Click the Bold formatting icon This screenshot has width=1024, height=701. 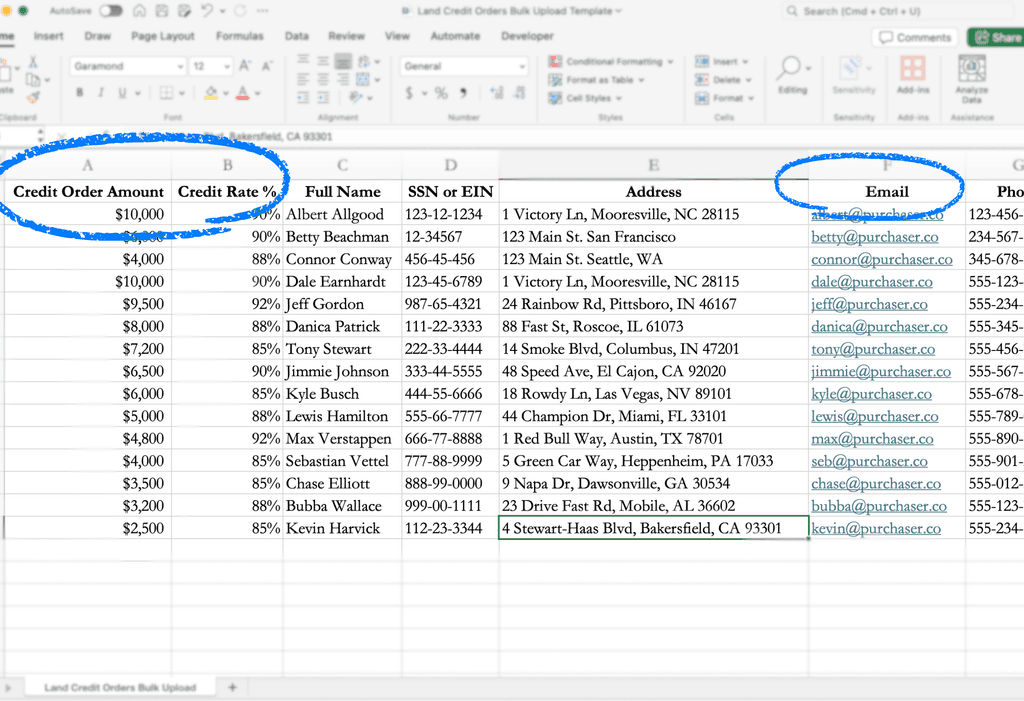point(80,93)
